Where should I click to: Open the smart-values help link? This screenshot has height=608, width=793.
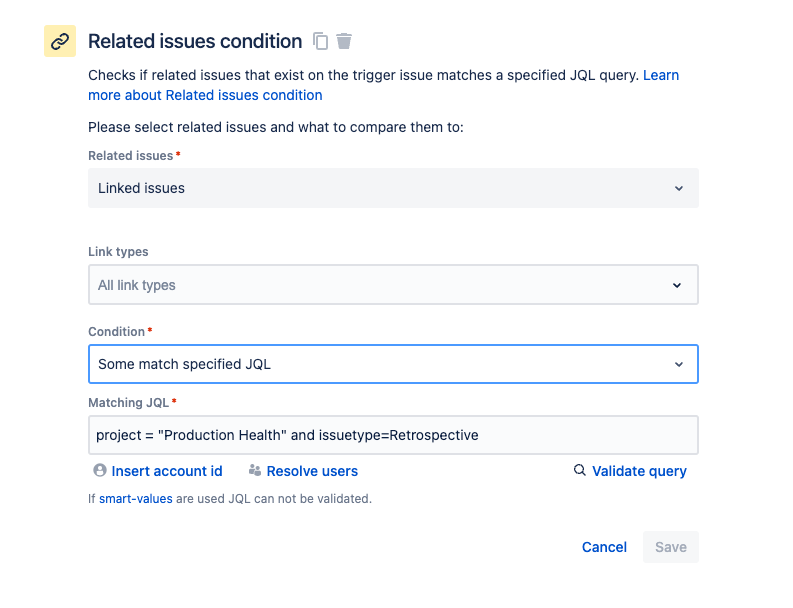[135, 498]
